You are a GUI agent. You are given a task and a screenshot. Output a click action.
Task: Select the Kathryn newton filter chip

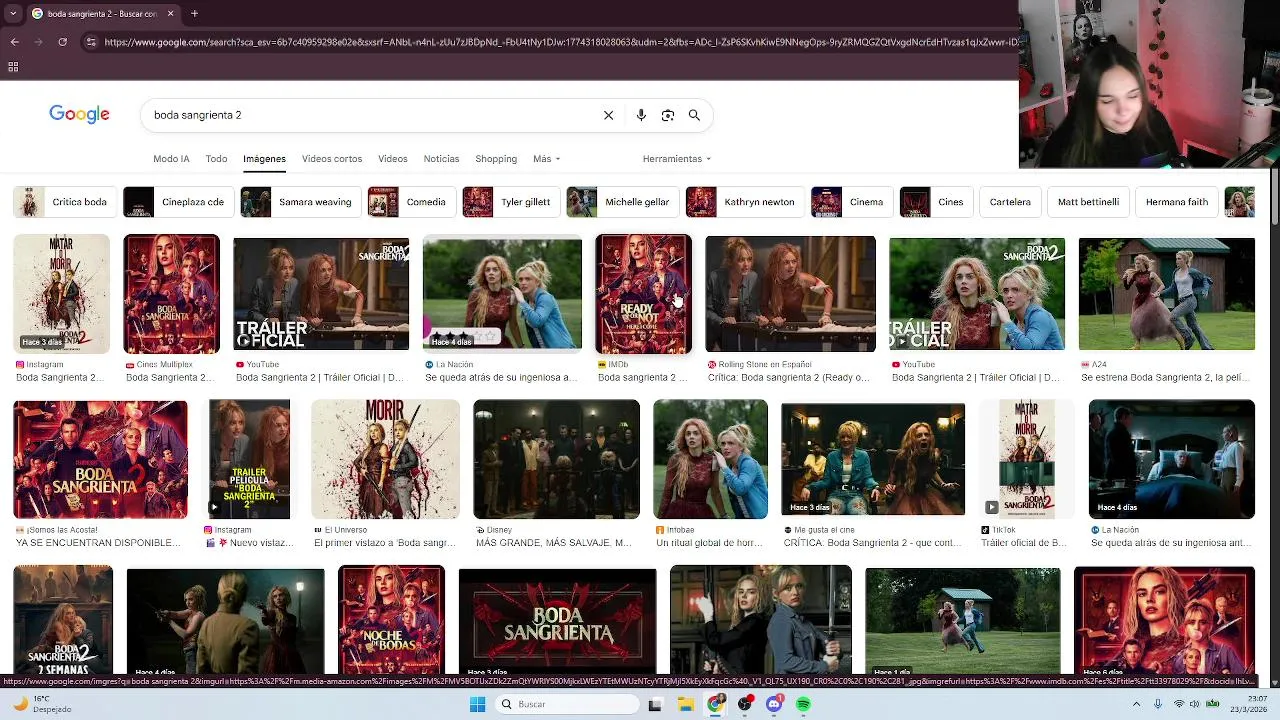(744, 202)
